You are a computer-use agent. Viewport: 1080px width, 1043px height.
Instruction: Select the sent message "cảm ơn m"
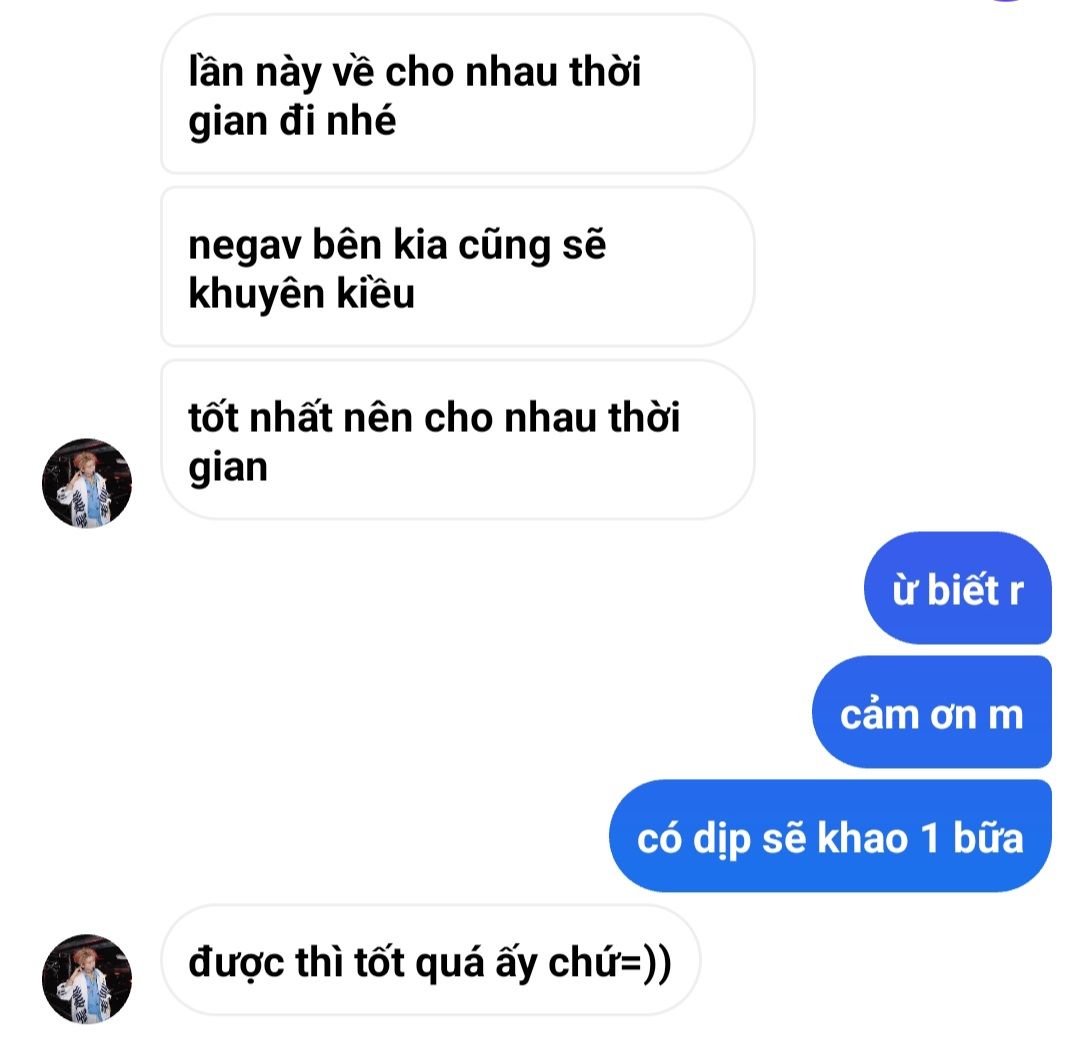[x=931, y=712]
